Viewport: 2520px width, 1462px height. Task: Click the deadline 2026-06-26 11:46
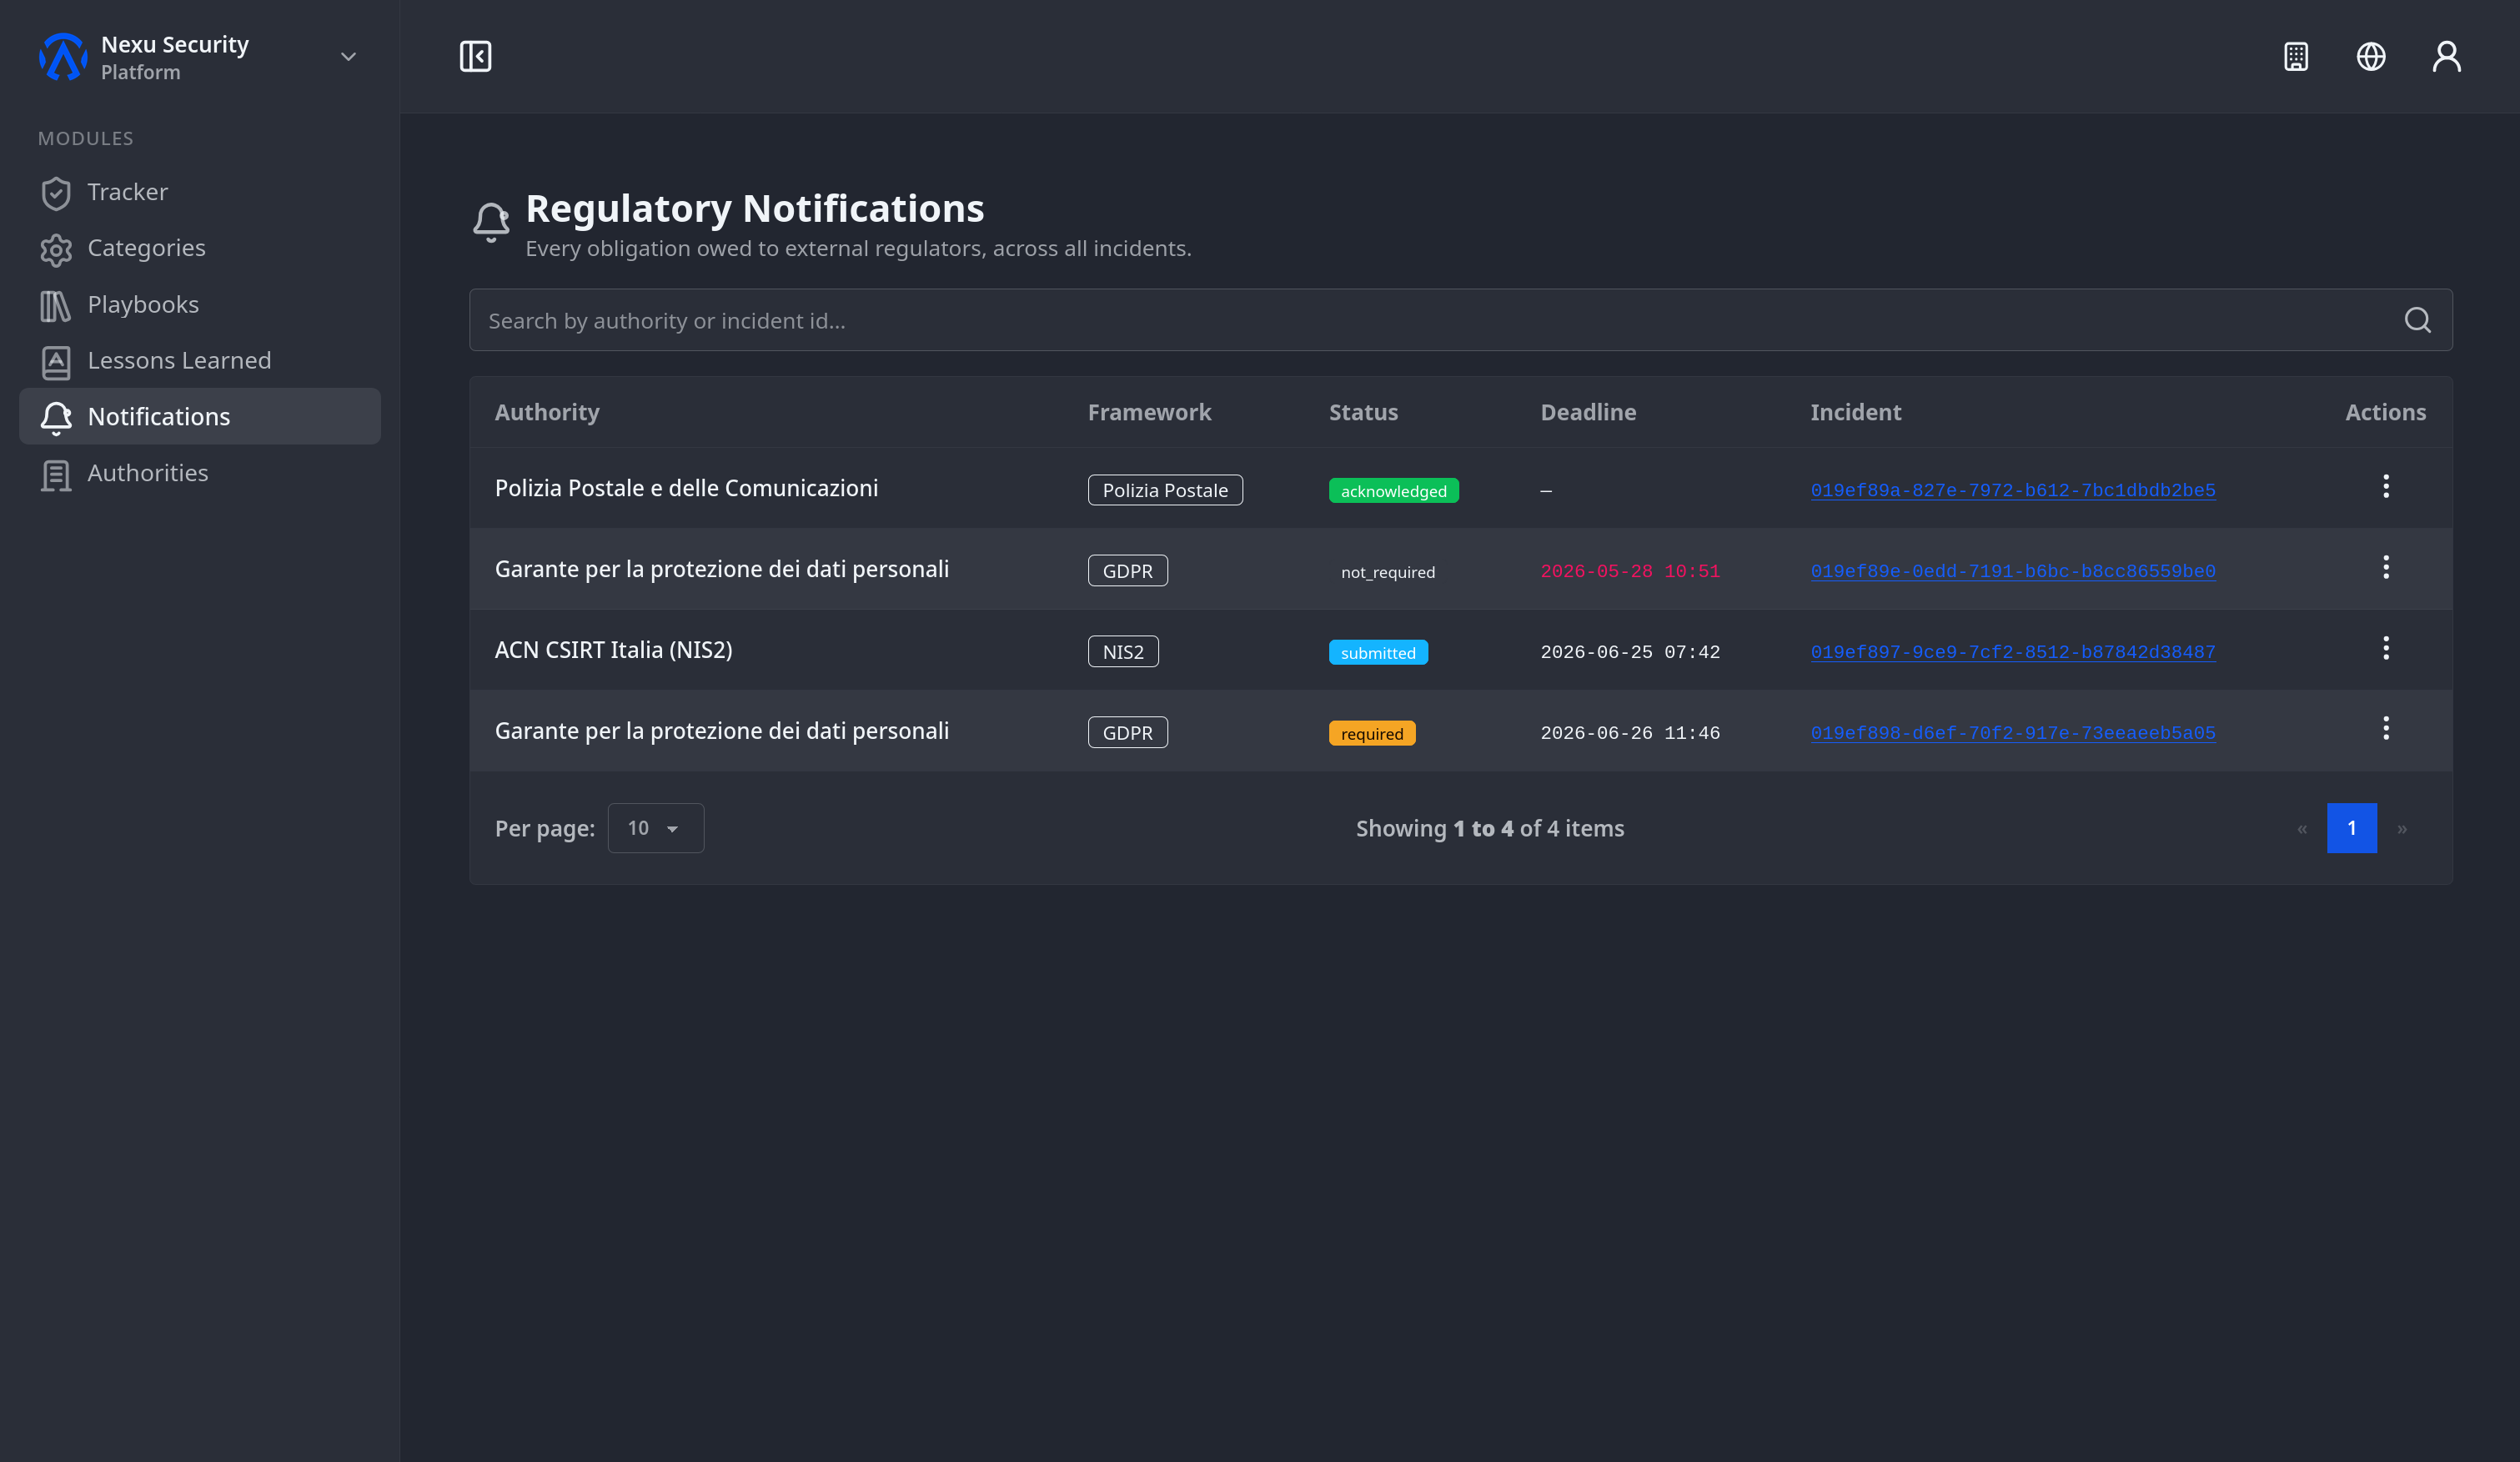1630,733
